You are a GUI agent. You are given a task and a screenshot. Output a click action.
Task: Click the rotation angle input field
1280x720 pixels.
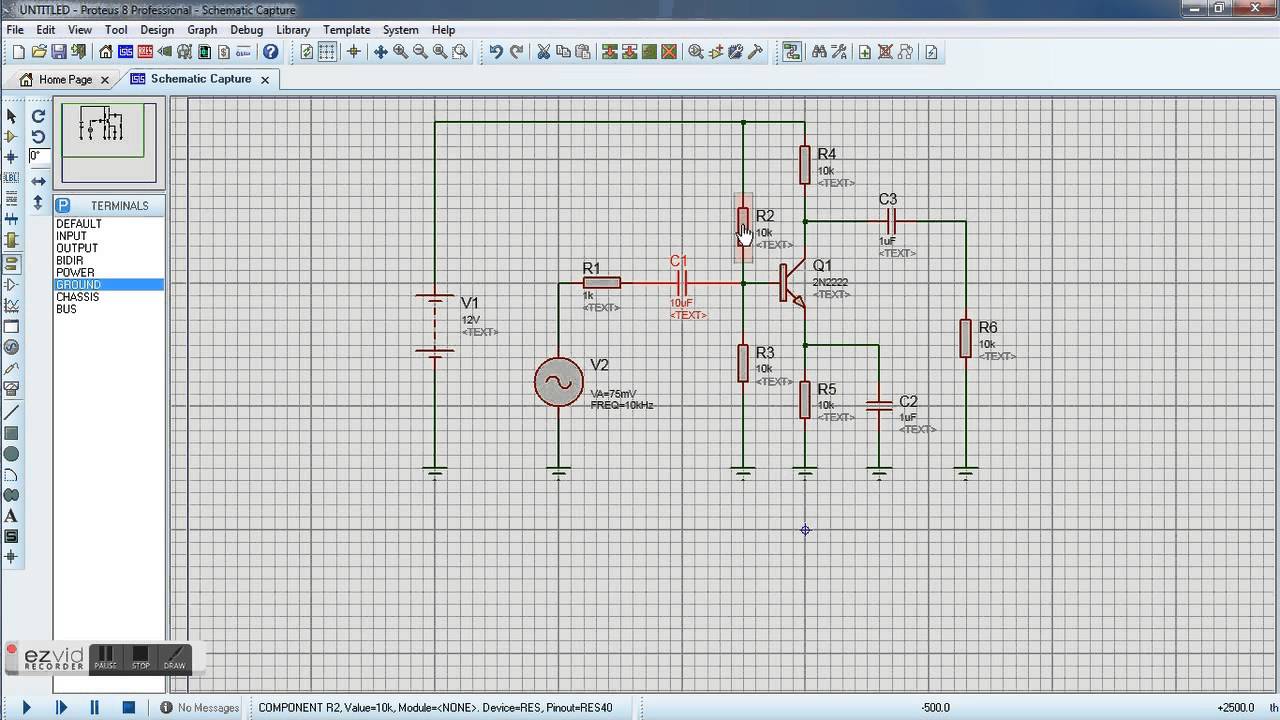point(38,156)
